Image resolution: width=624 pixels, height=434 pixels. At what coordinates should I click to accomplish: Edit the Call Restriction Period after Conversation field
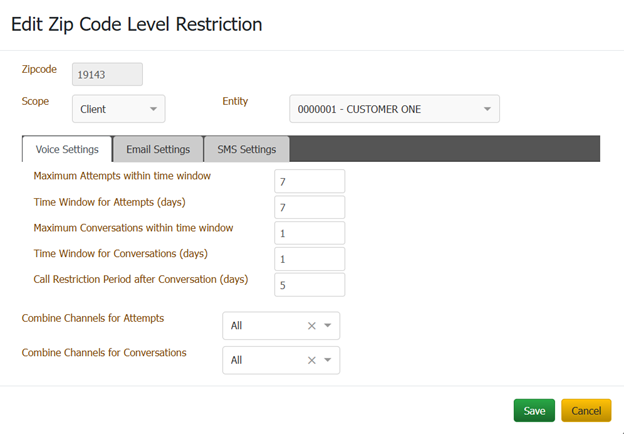click(309, 285)
